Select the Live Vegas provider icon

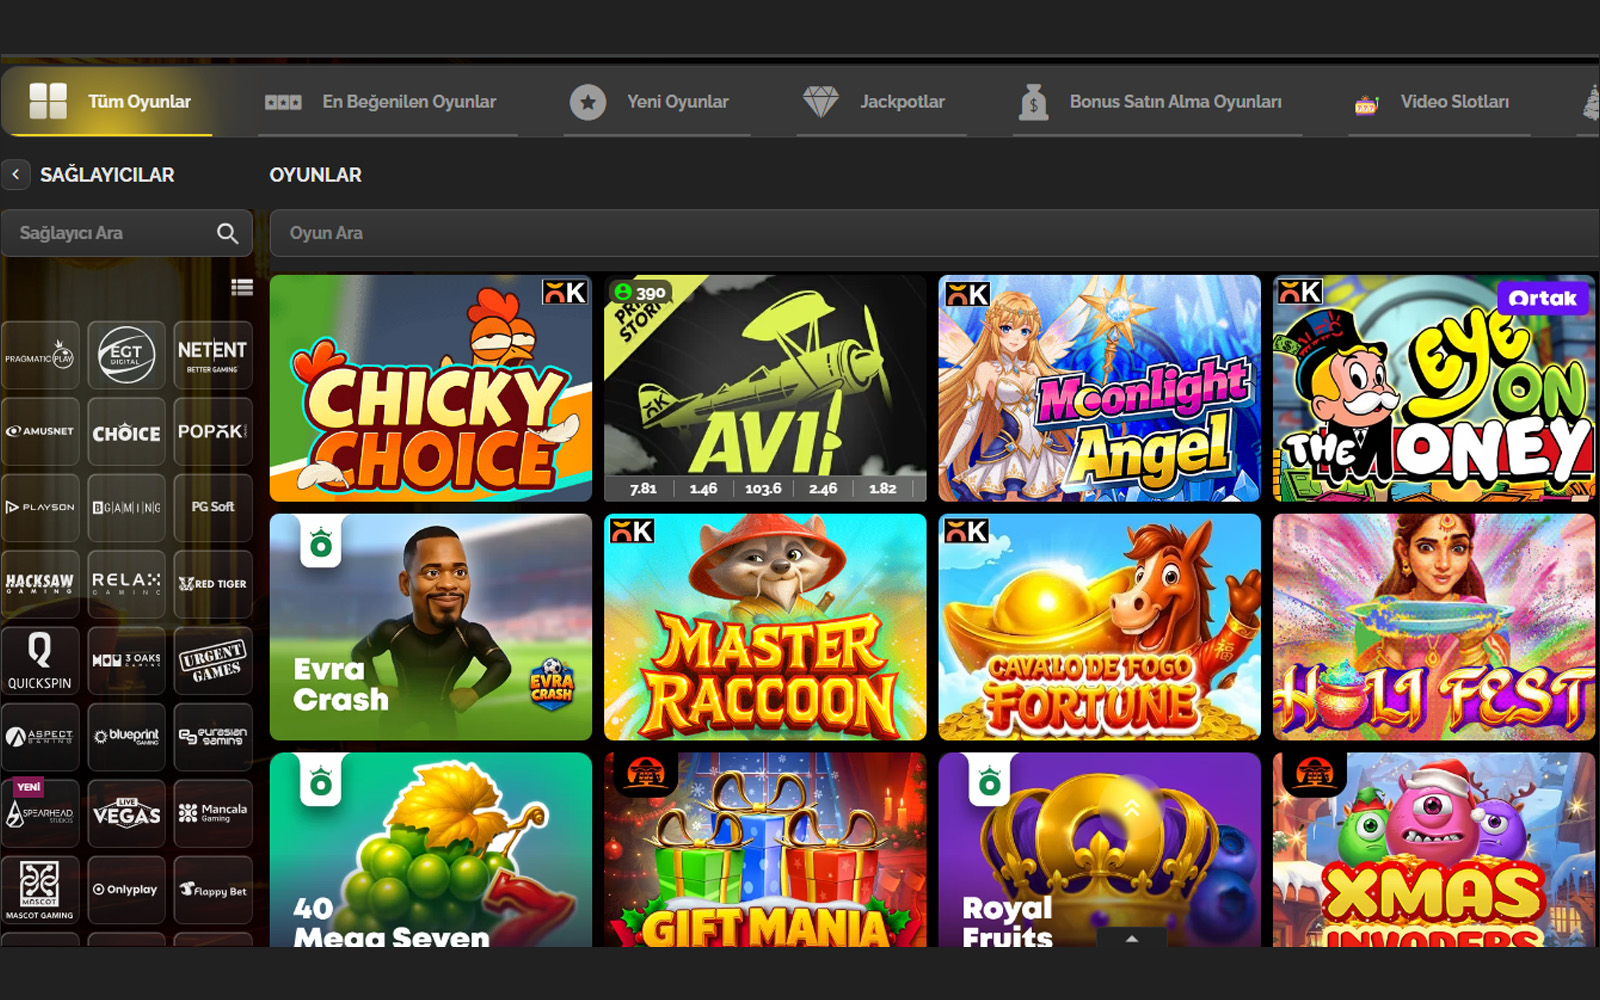click(x=126, y=813)
